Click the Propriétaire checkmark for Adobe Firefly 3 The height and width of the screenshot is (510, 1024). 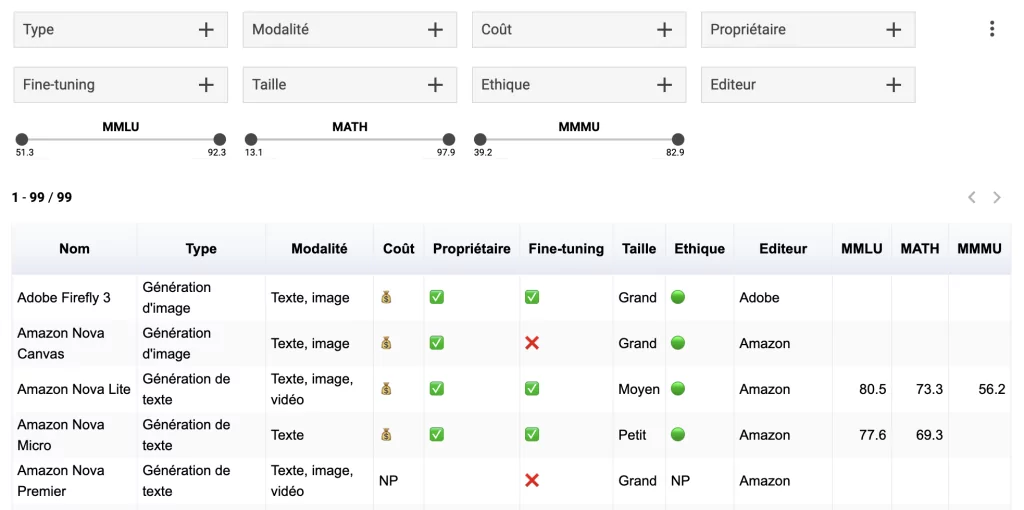click(x=436, y=297)
